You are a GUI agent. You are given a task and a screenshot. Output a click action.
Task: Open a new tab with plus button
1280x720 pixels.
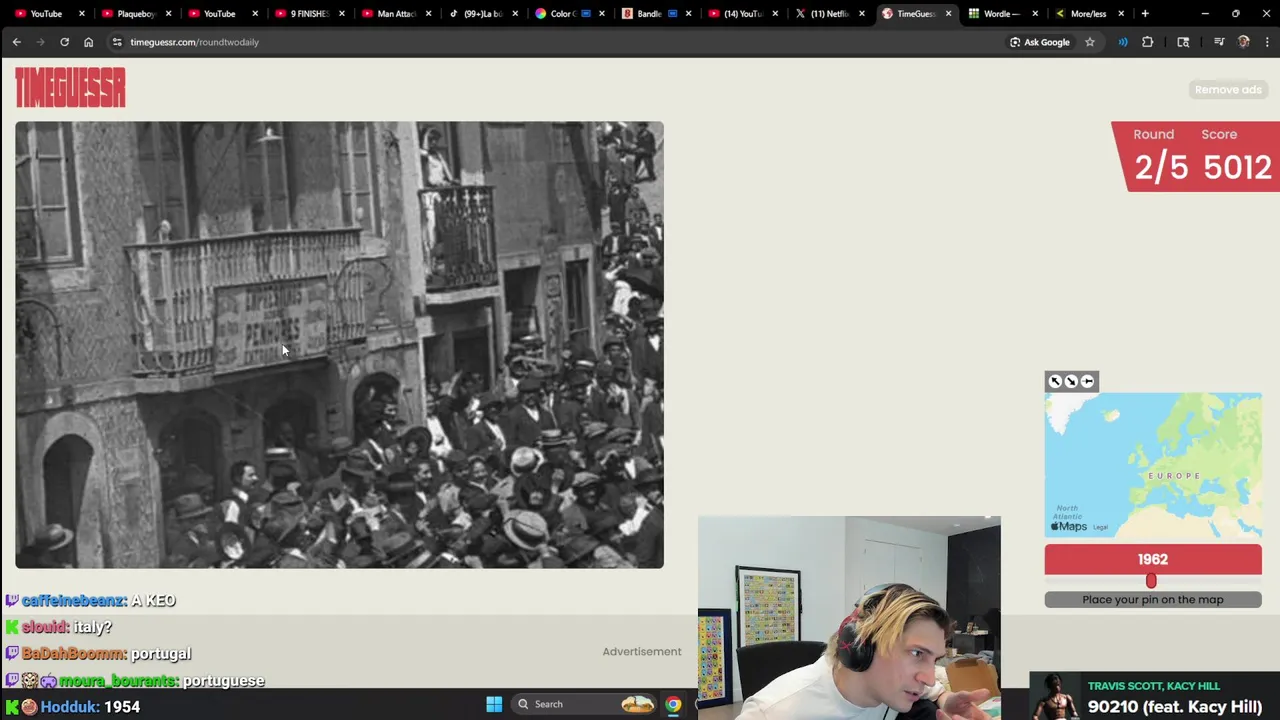(x=1145, y=14)
